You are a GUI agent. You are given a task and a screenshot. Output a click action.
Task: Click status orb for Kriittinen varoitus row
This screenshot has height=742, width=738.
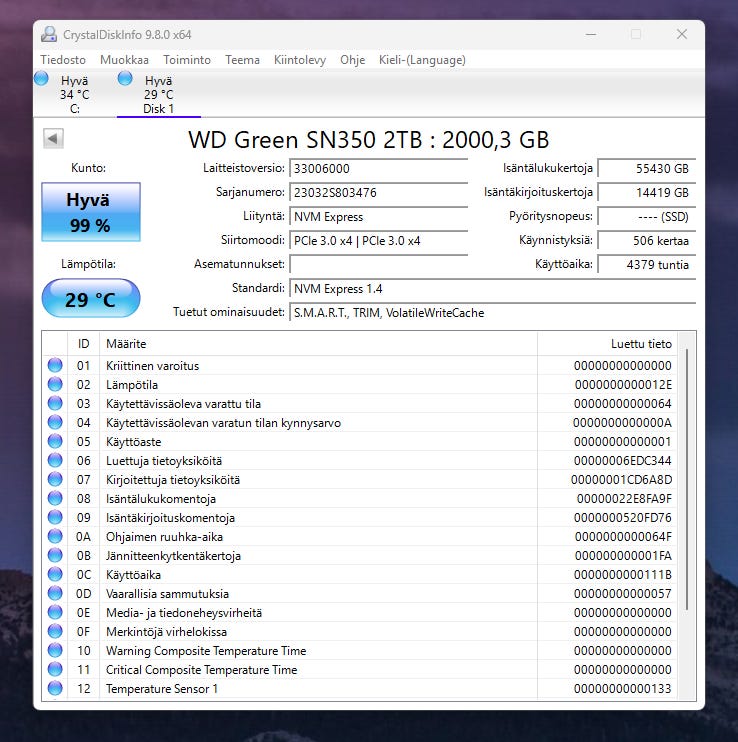point(55,365)
